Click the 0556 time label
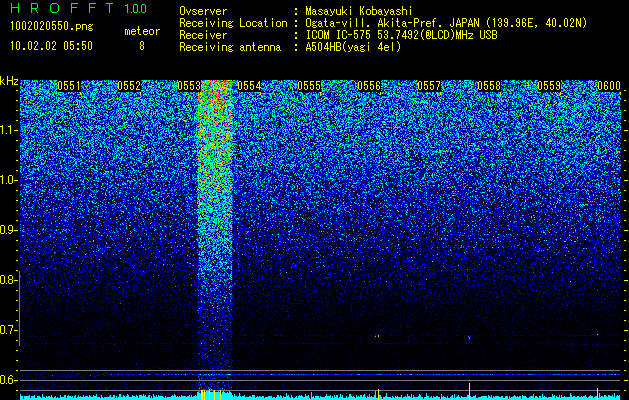 (x=369, y=86)
